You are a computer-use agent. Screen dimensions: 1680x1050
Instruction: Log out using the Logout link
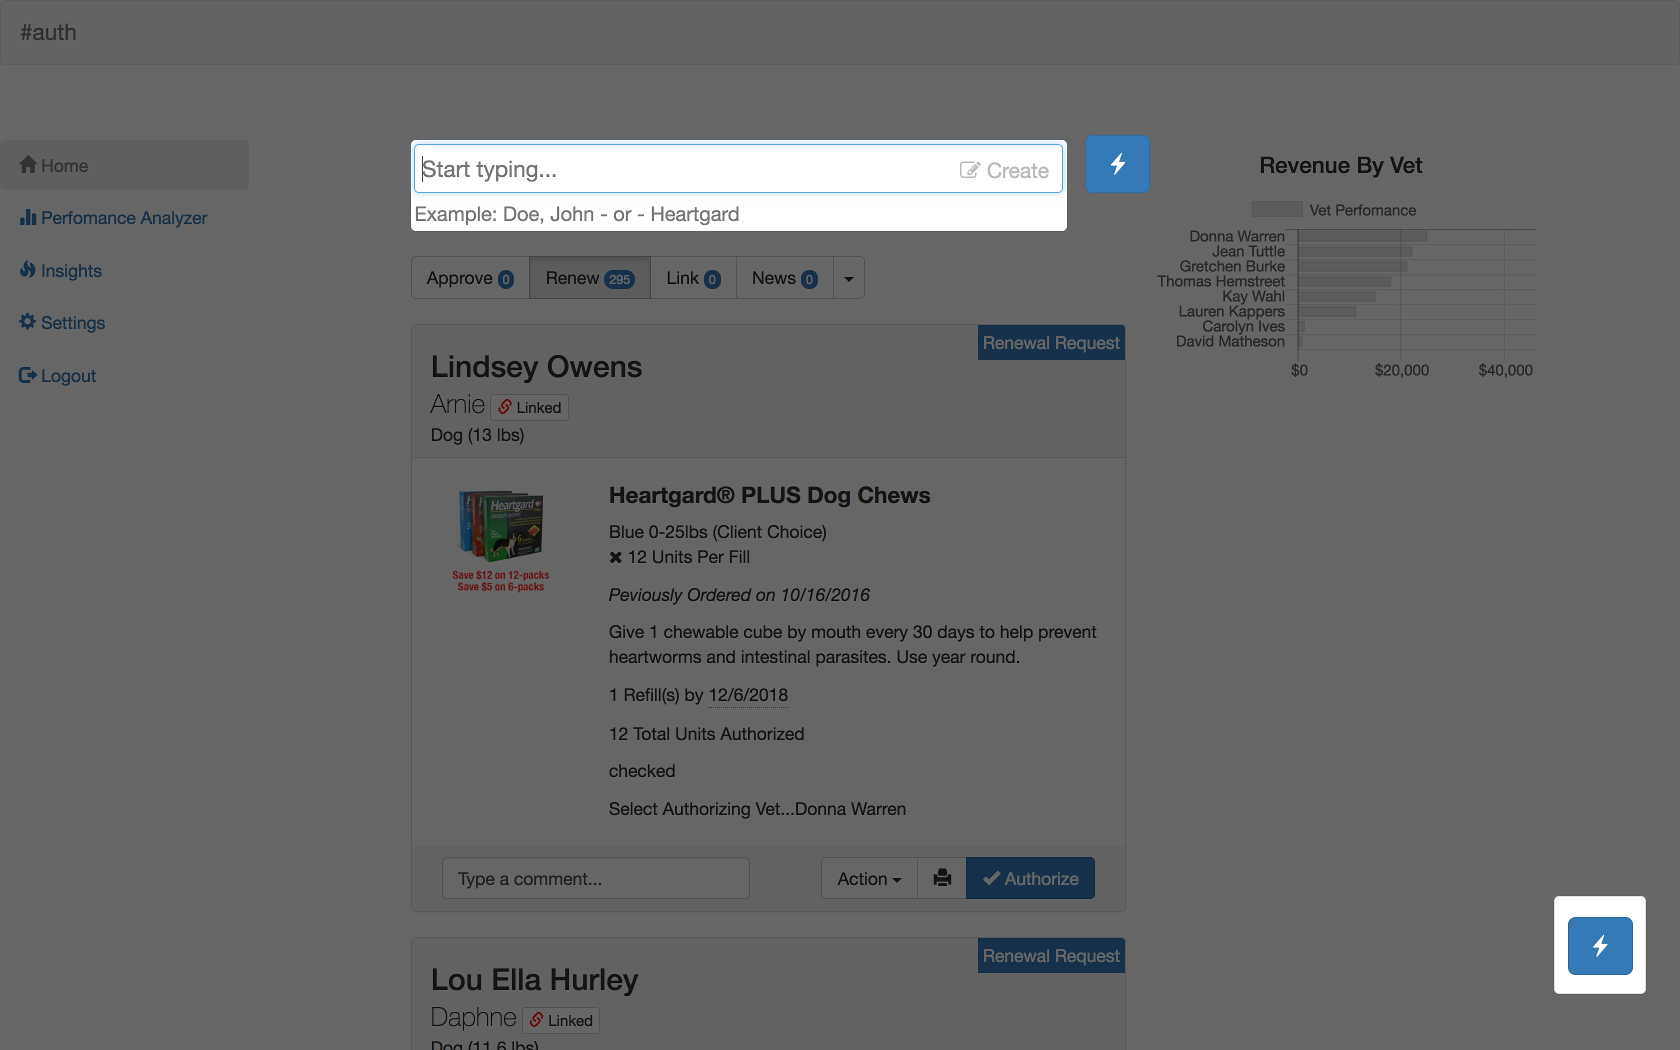[58, 376]
